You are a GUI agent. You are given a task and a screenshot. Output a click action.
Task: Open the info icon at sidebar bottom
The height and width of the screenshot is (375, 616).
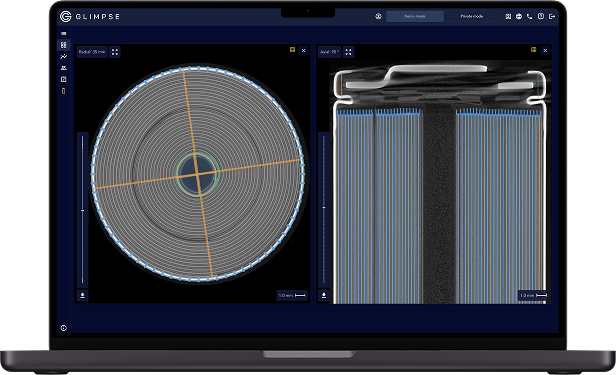[64, 328]
